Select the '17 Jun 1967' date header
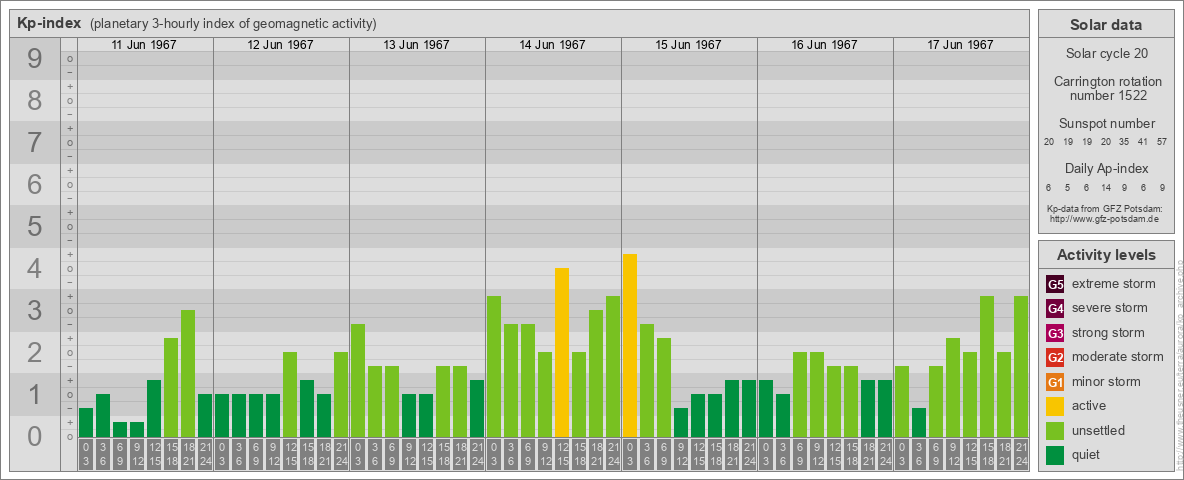This screenshot has width=1184, height=480. click(x=960, y=45)
